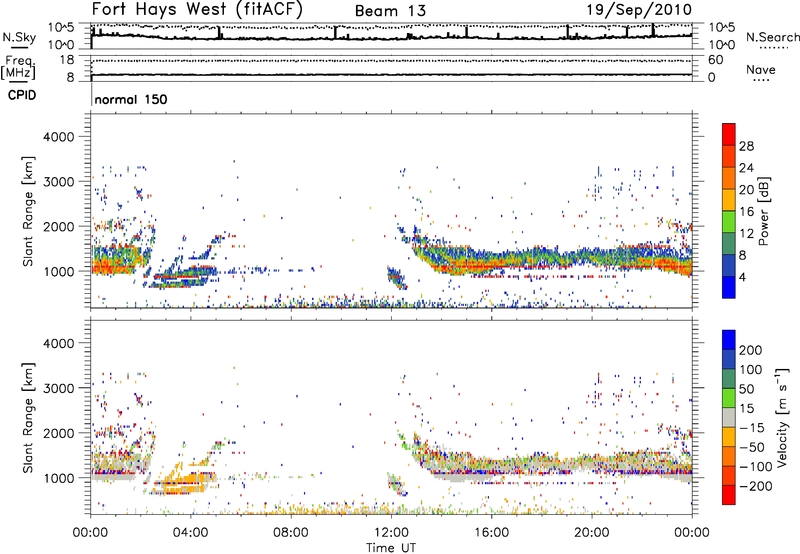The width and height of the screenshot is (800, 554).
Task: Click the "200" velocity colorbar label
Action: coord(751,350)
